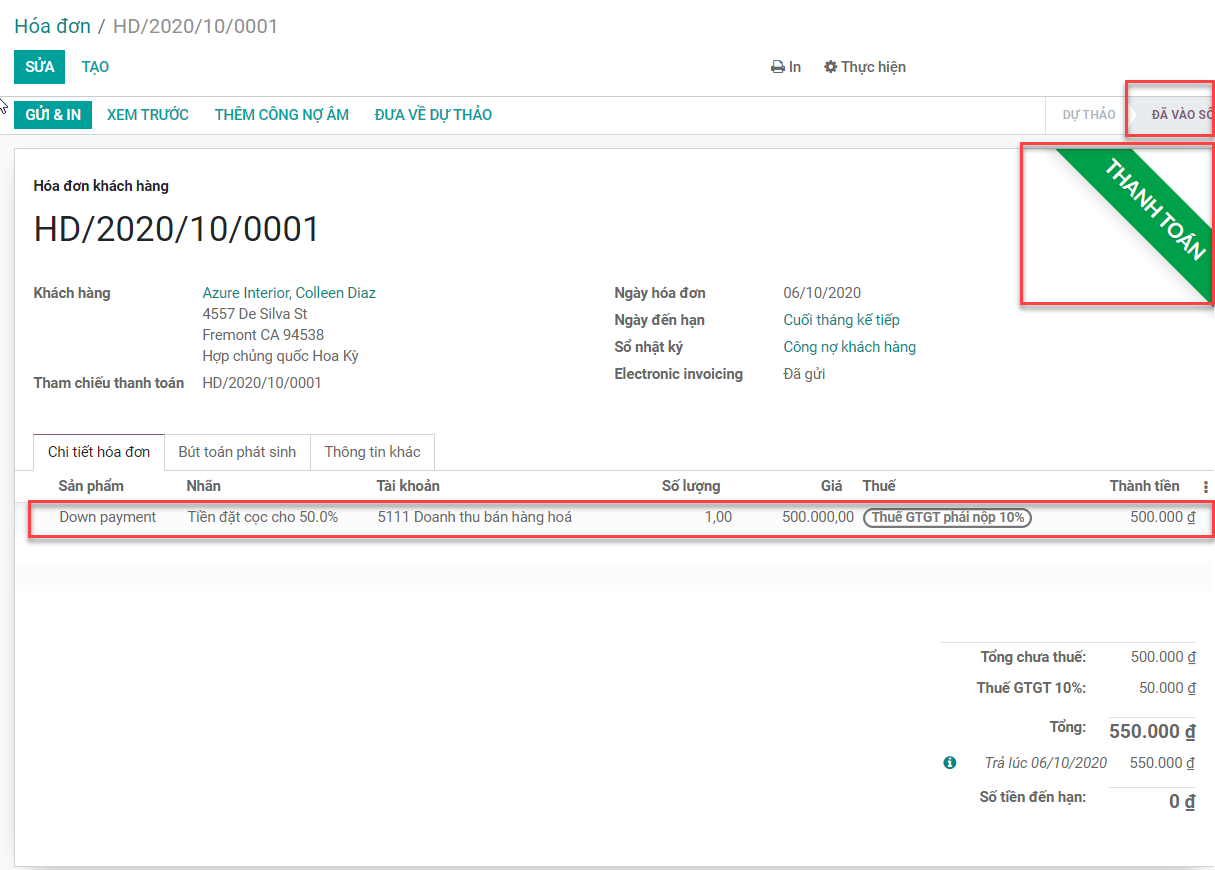The width and height of the screenshot is (1215, 870).
Task: Select the DỰ THẢO status stage
Action: click(x=1088, y=115)
